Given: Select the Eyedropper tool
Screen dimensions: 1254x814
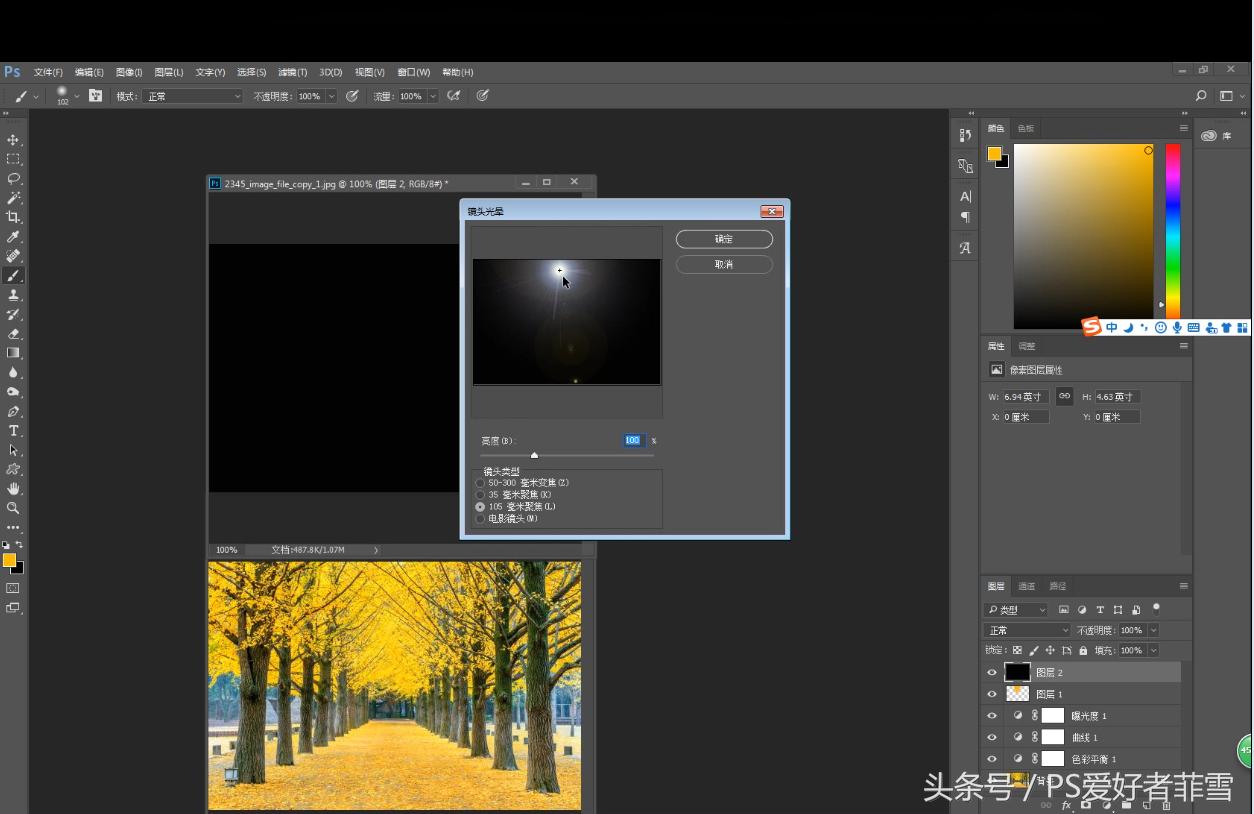Looking at the screenshot, I should 13,237.
